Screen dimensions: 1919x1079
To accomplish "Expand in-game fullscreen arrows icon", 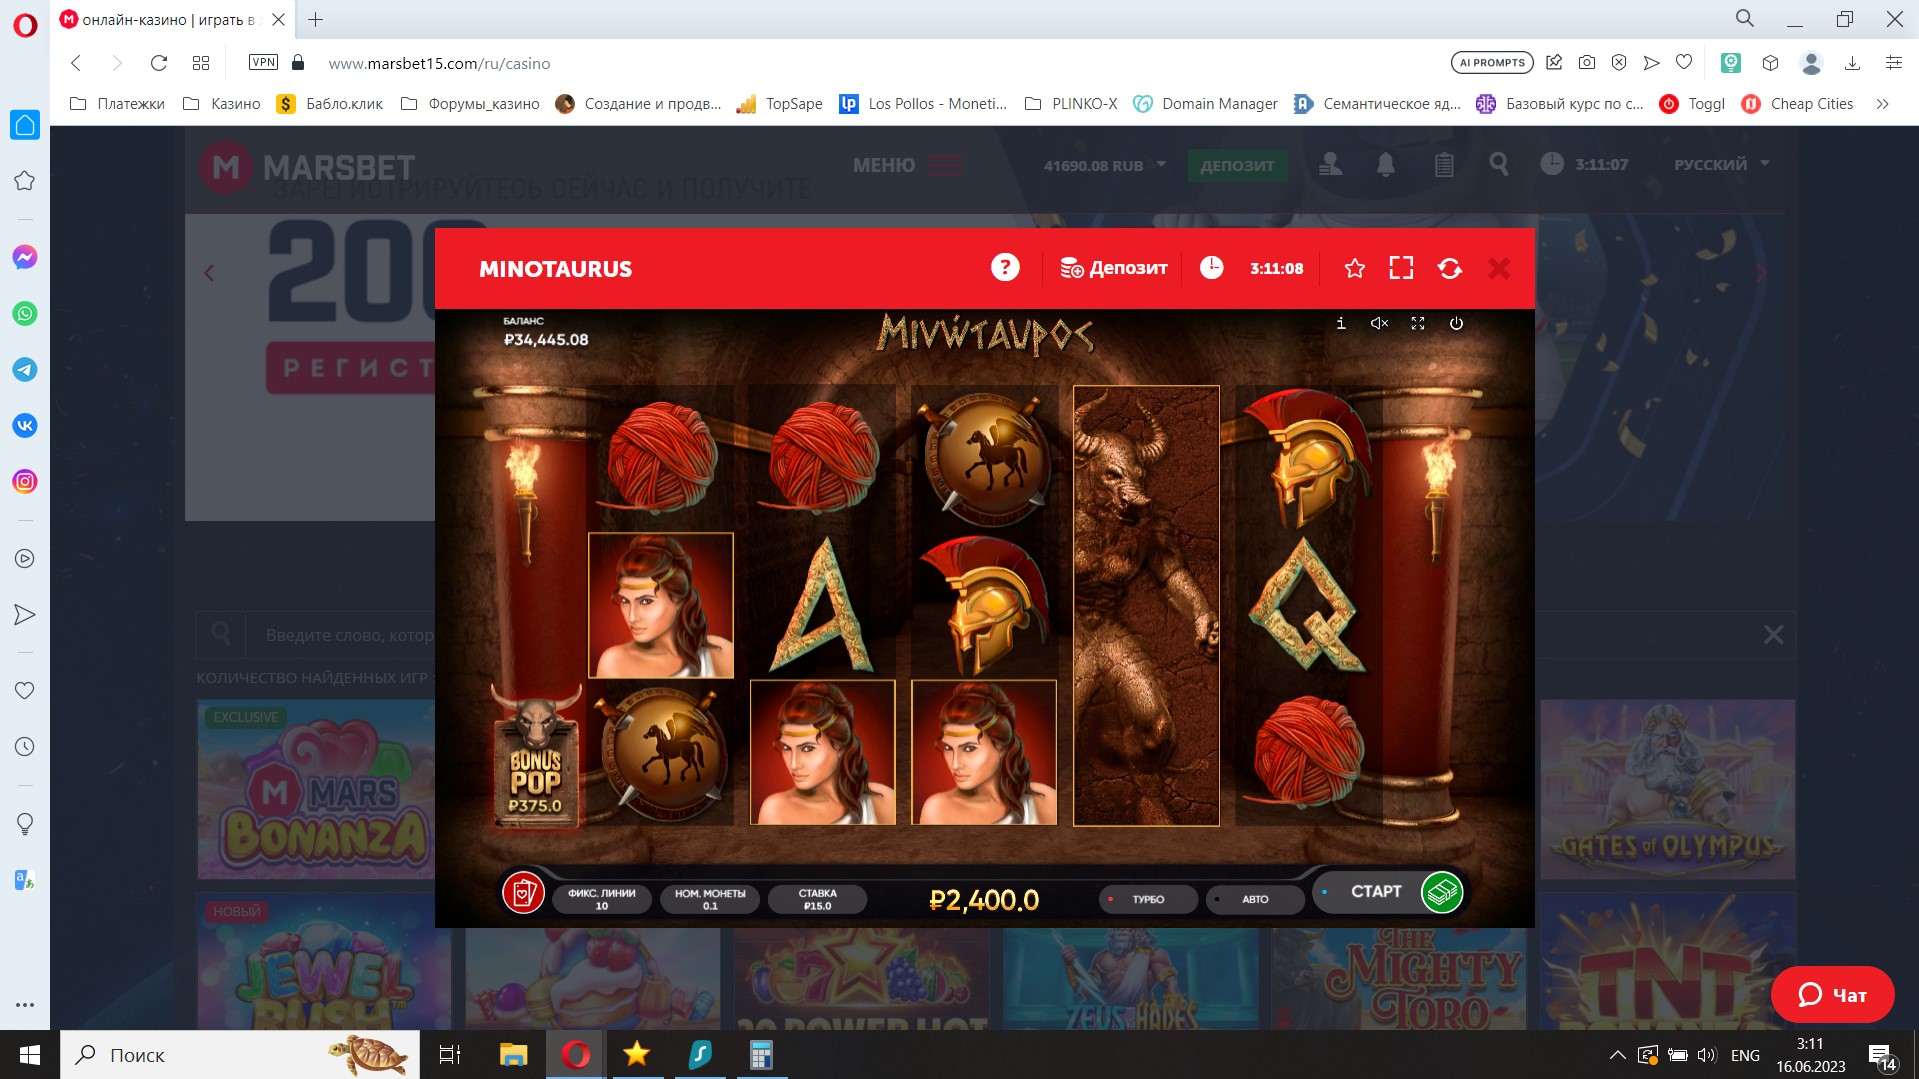I will click(1418, 323).
